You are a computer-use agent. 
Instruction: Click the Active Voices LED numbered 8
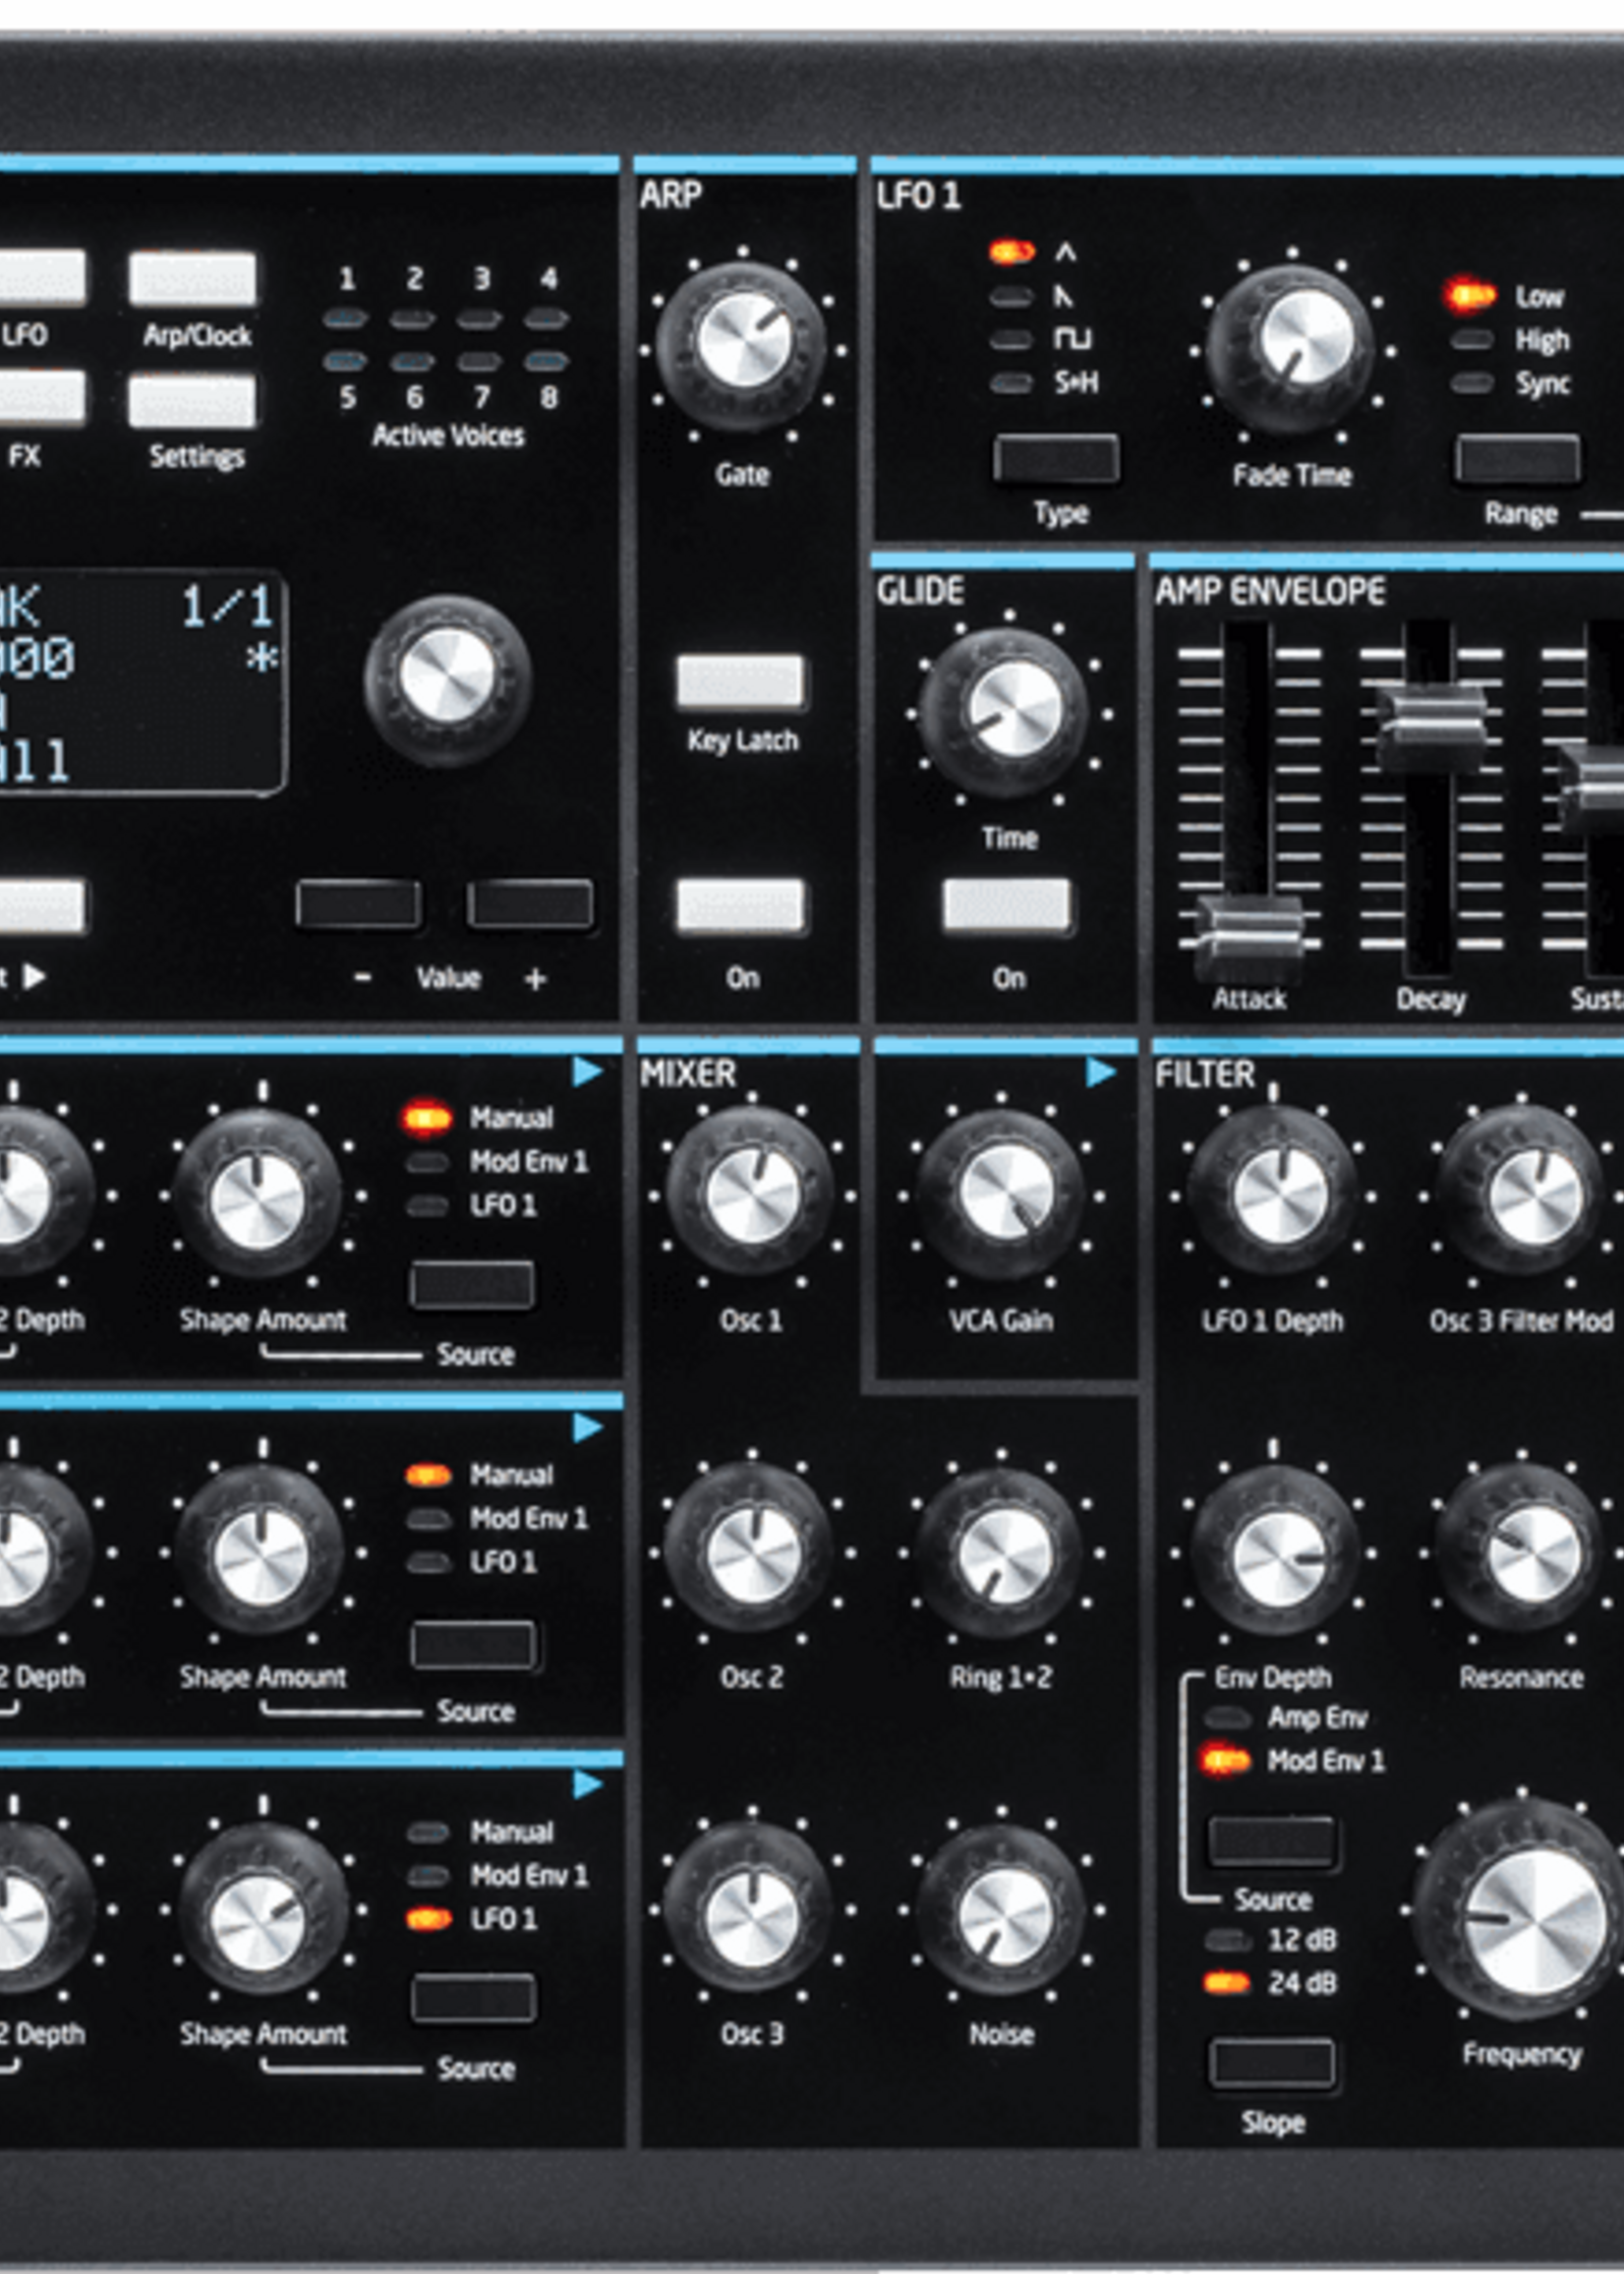[547, 361]
